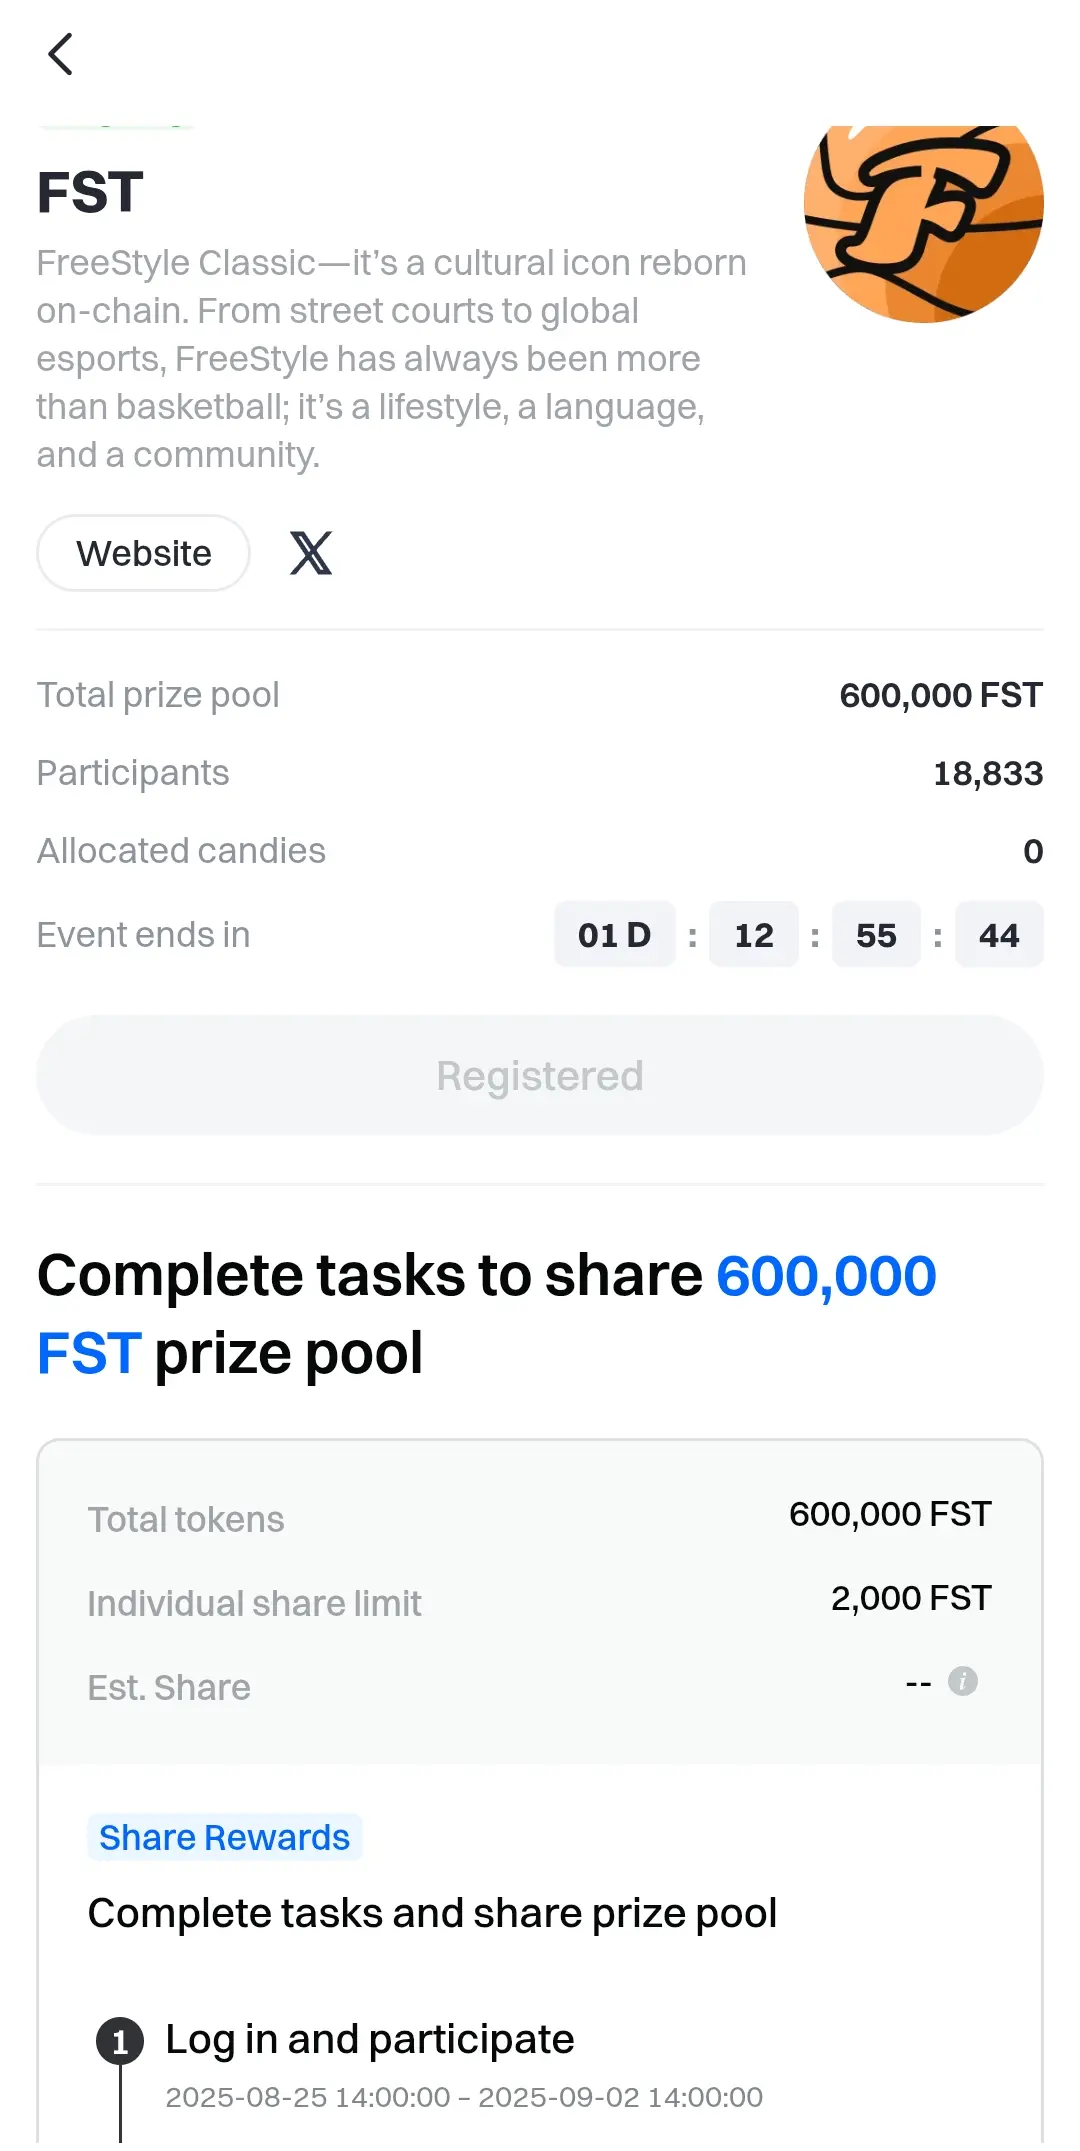This screenshot has height=2151, width=1080.
Task: Tap the Allocated candies value 0
Action: coord(1033,851)
